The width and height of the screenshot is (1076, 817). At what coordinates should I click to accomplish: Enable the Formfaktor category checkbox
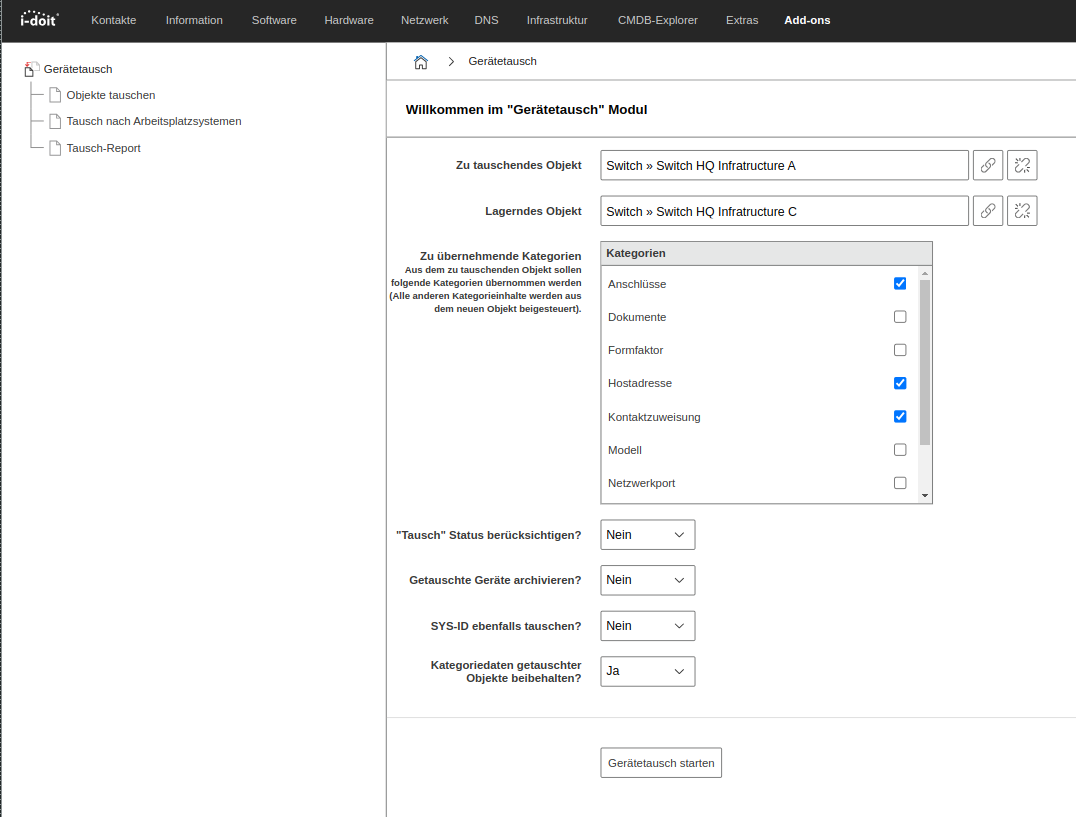900,350
